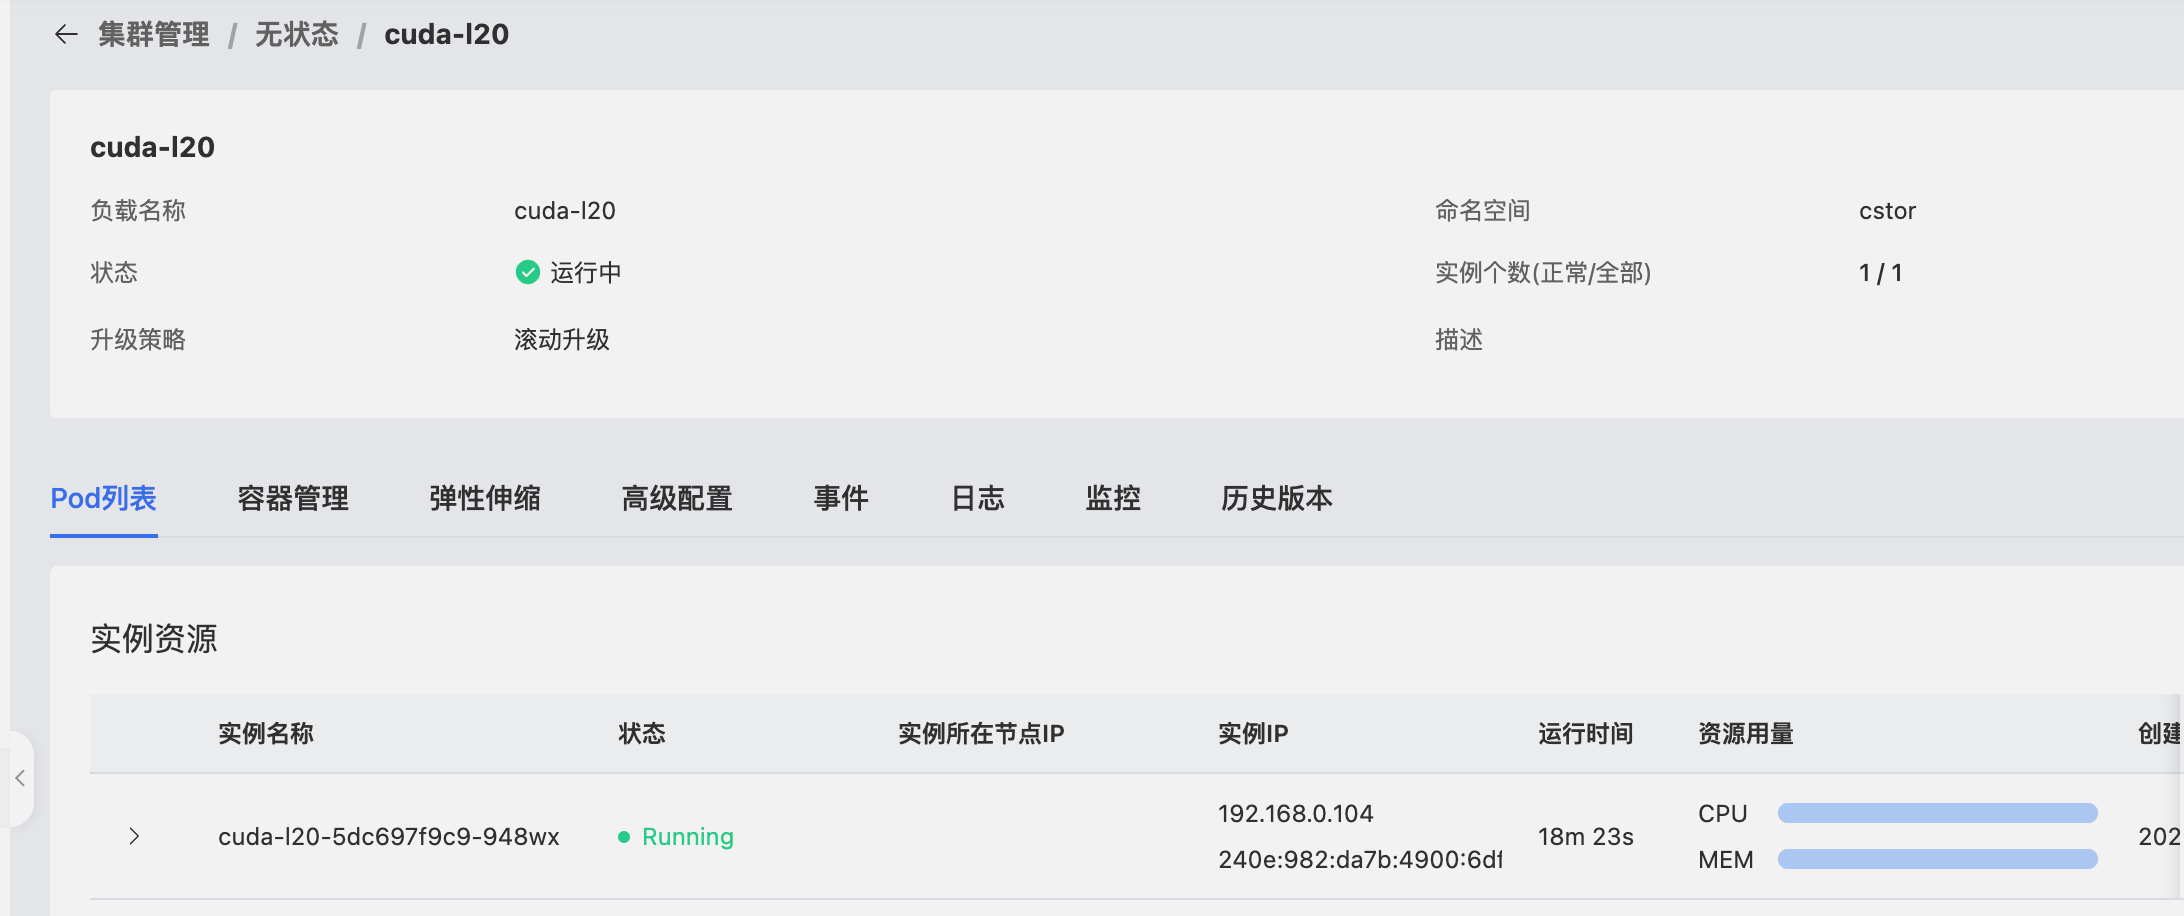Click the instance IP 192.168.0.104
Screen dimensions: 2184x916
[x=1295, y=814]
